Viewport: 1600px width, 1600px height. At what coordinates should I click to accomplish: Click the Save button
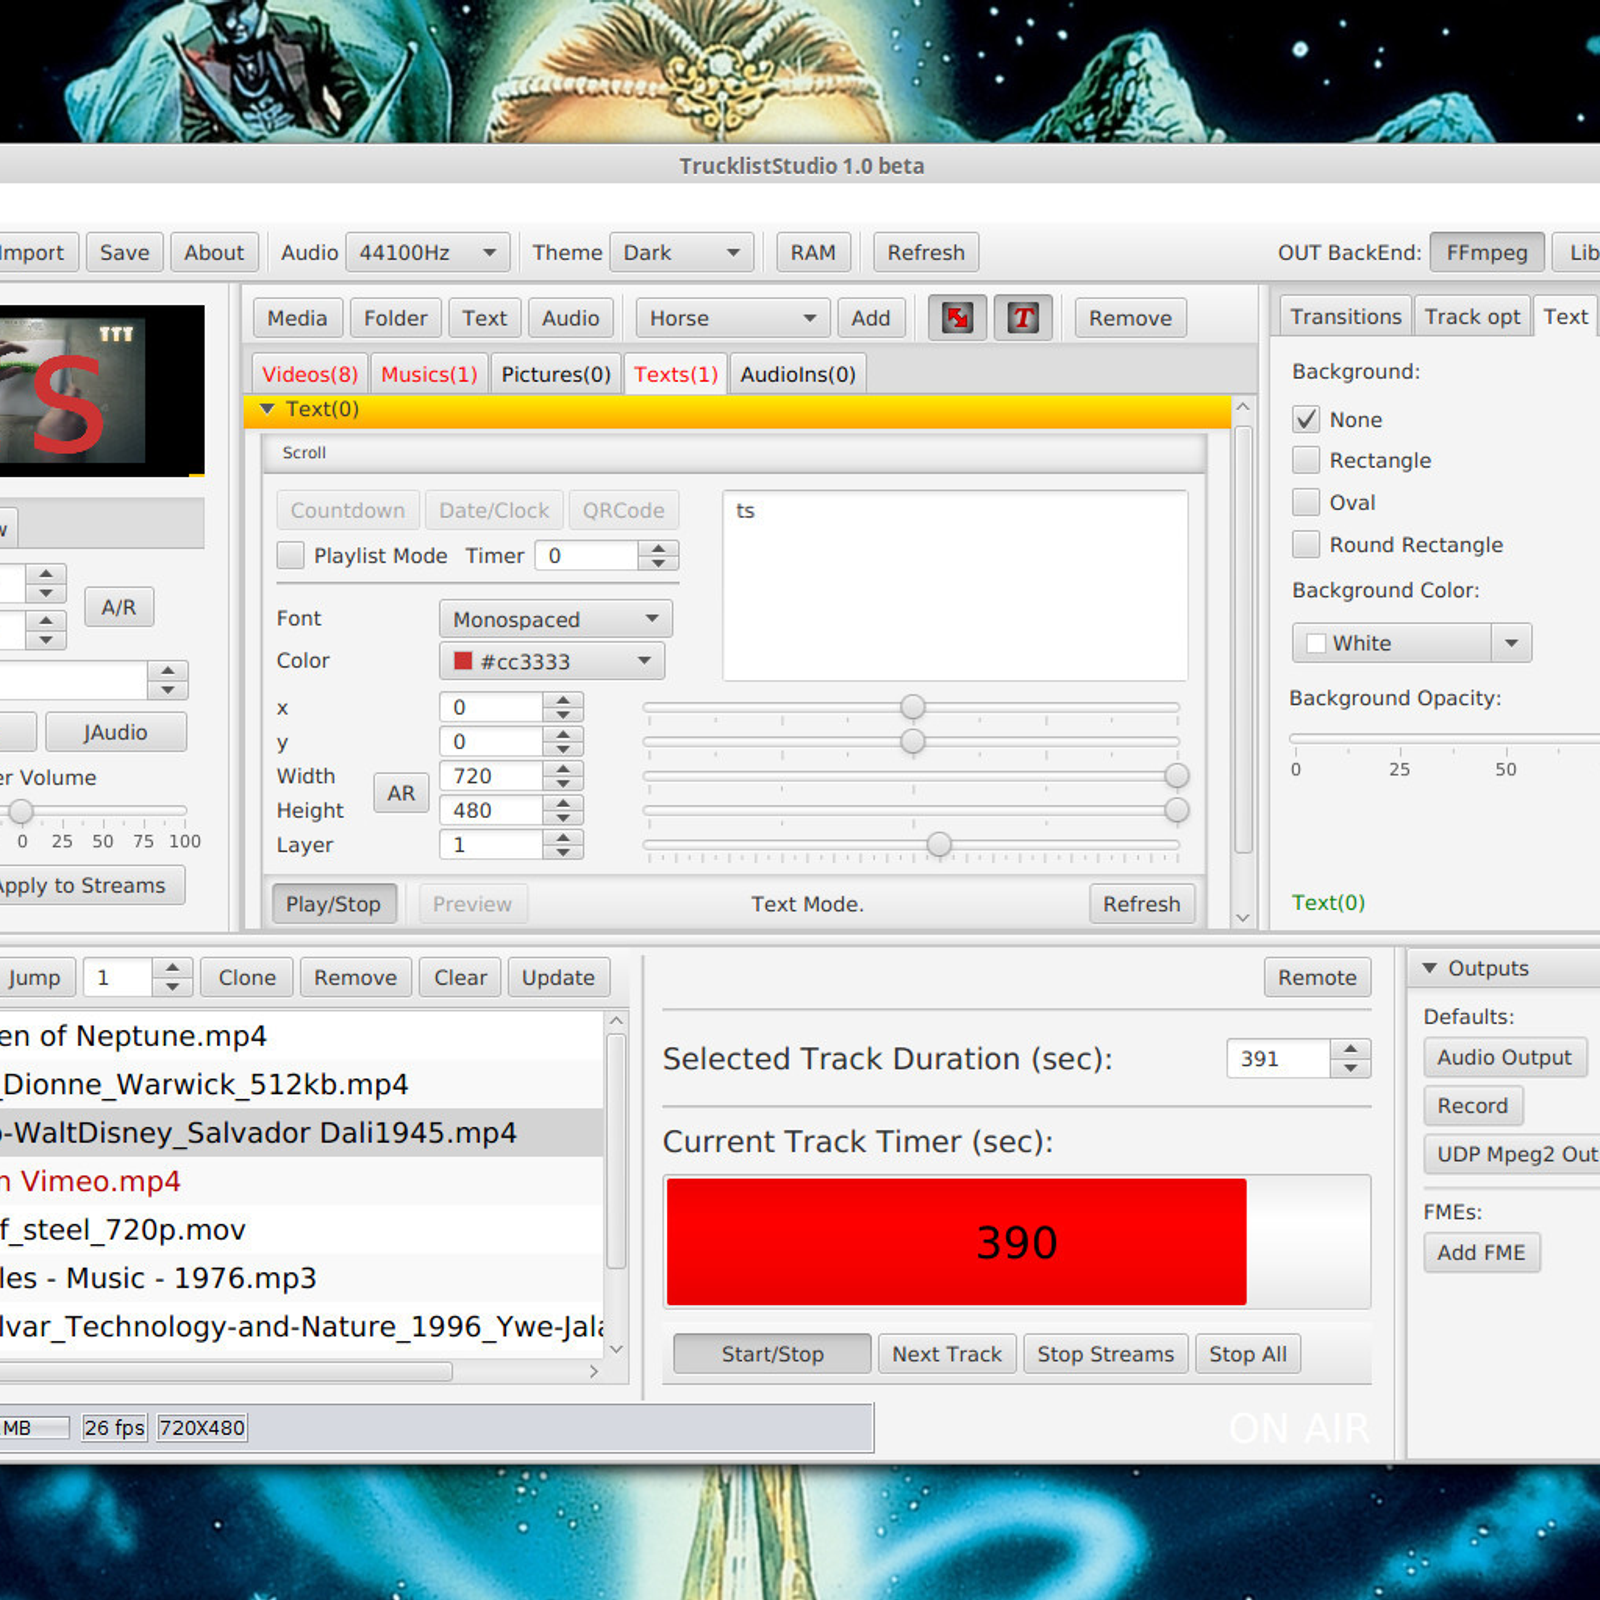[x=125, y=253]
